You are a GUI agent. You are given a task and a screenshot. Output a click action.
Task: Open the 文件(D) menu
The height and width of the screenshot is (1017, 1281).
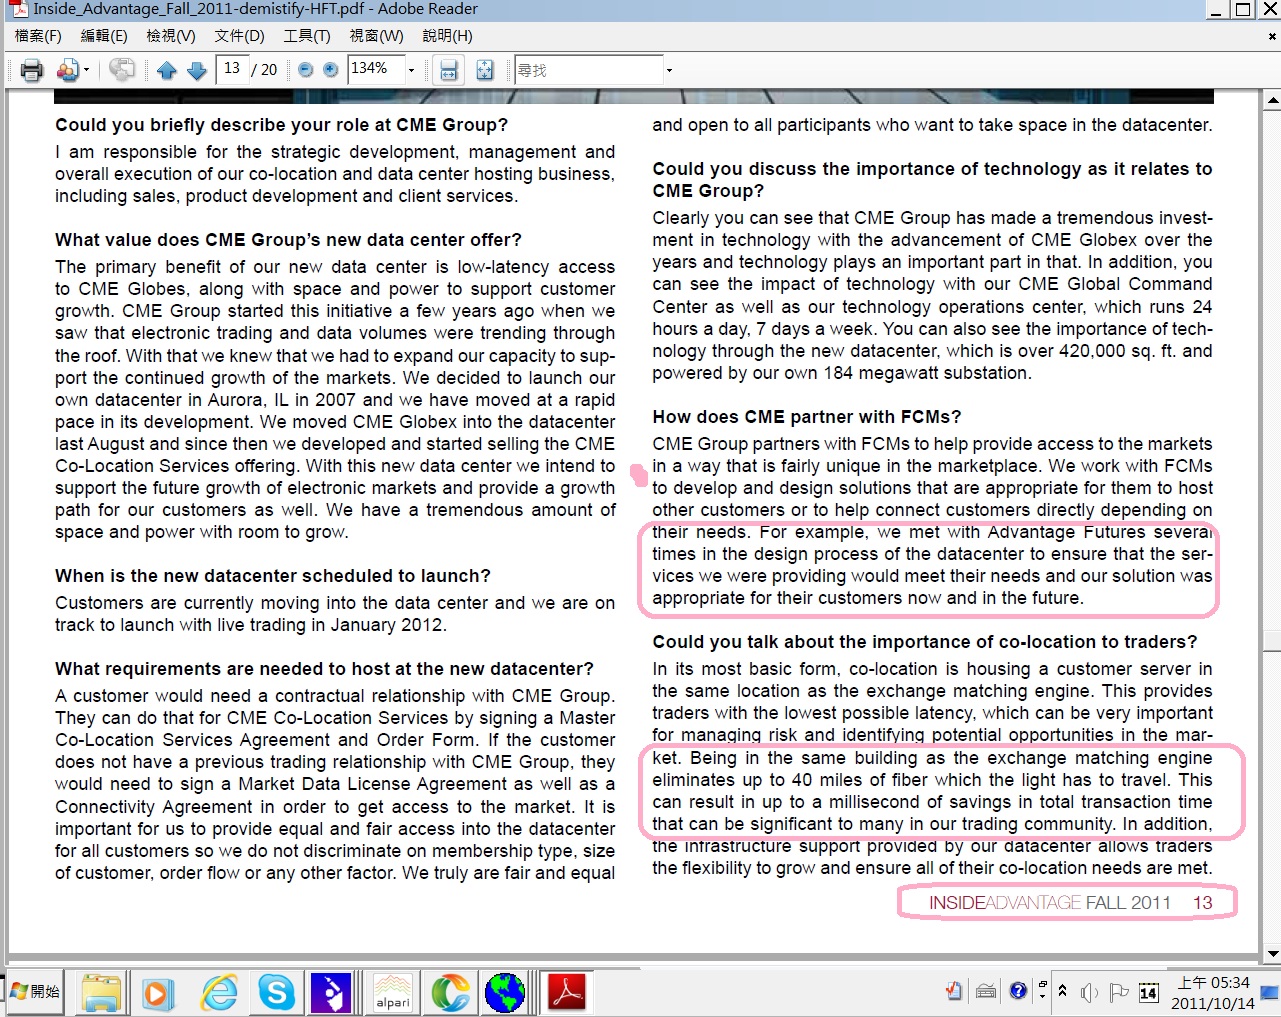(x=240, y=36)
